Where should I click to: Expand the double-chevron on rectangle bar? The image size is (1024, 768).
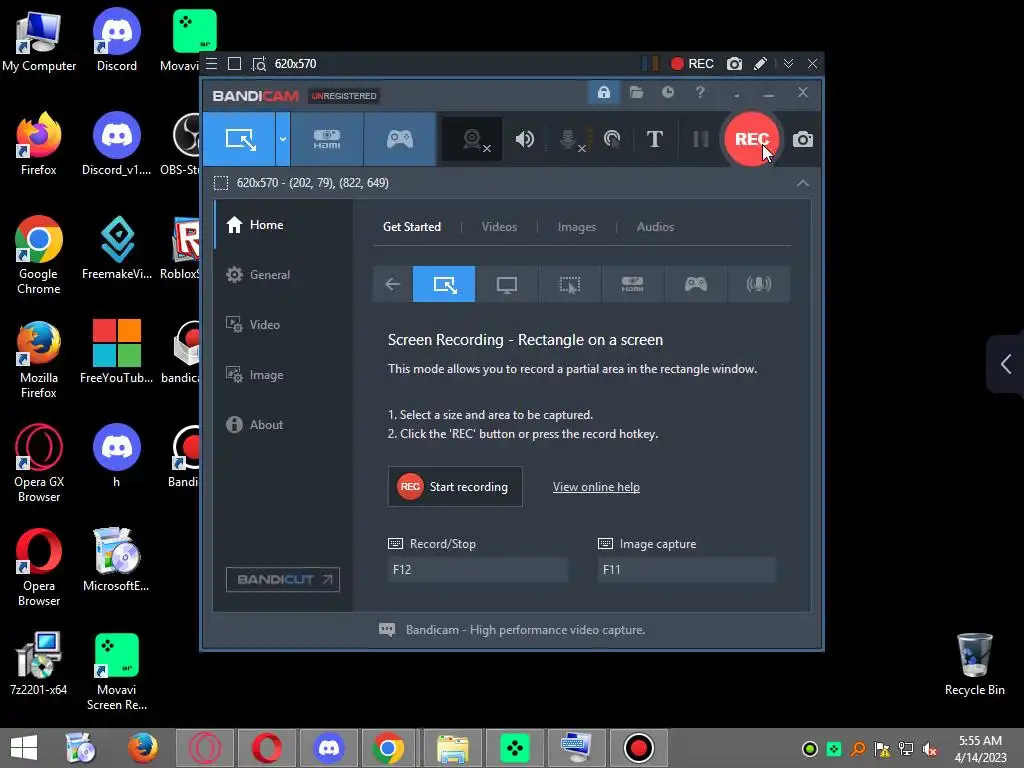pos(788,63)
